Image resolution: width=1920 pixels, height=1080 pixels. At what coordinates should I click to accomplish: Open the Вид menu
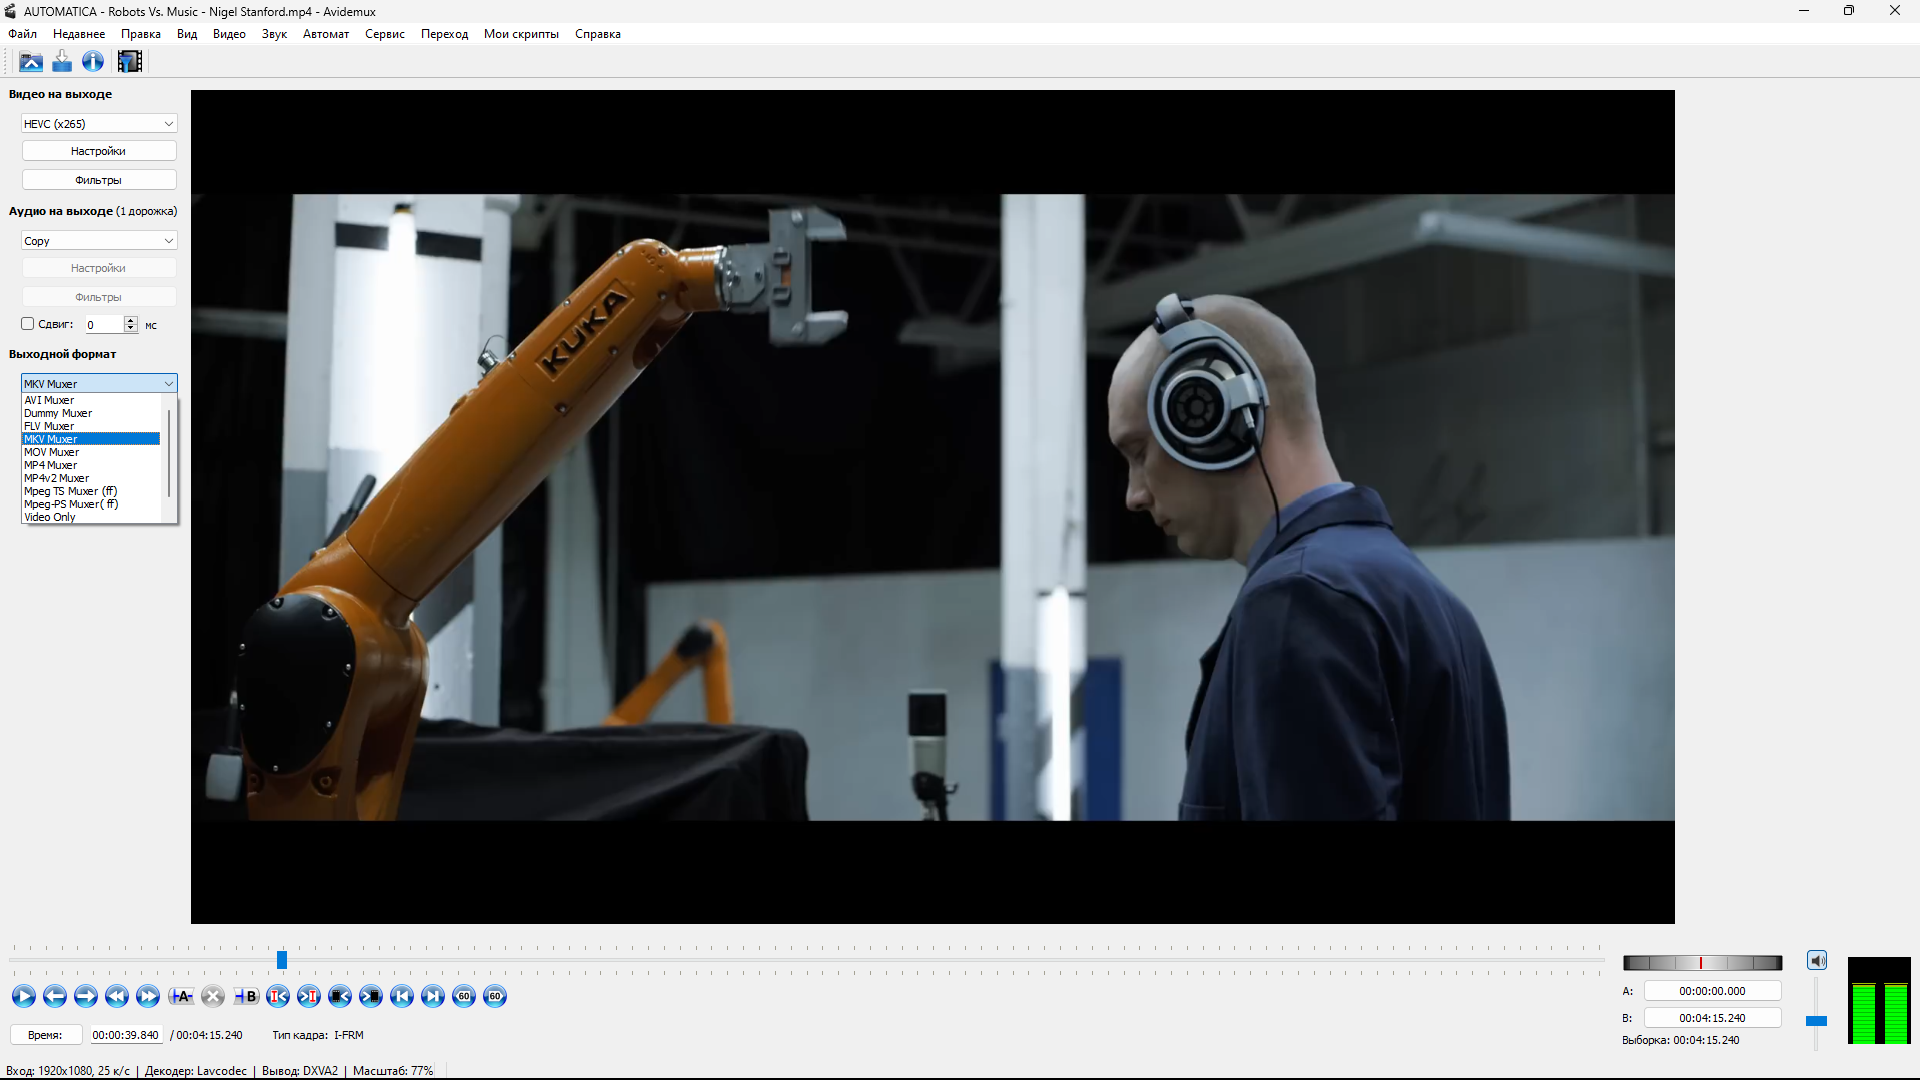187,34
